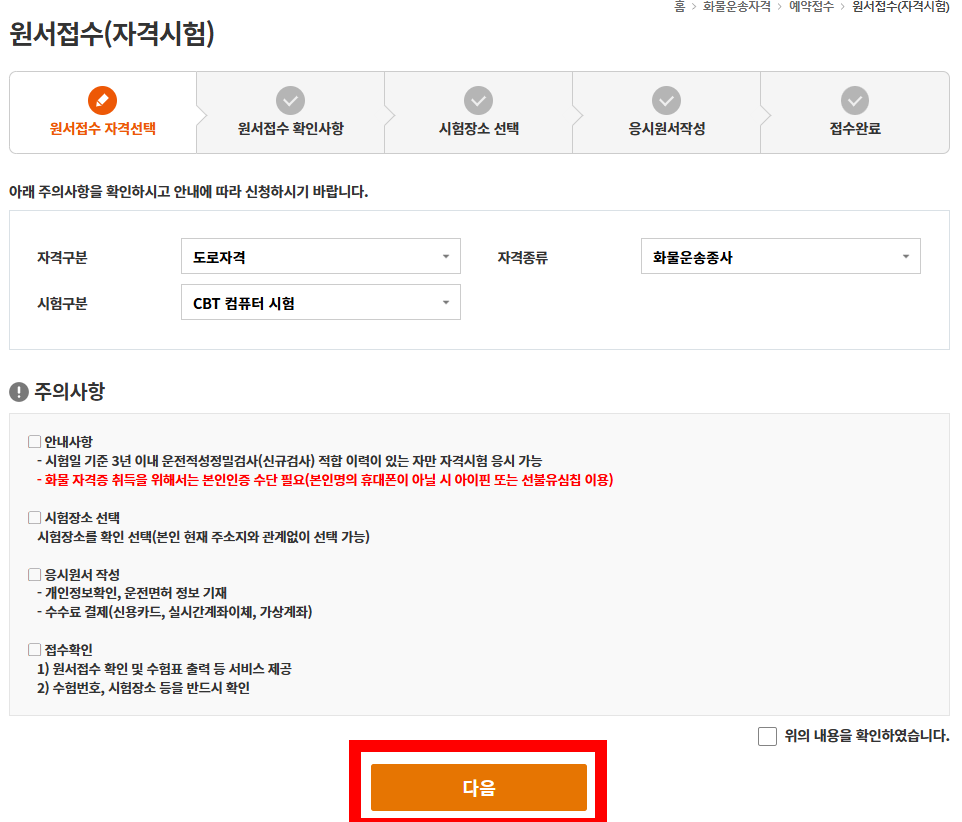962x822 pixels.
Task: Click the 개인정보확인, 운전면허 정보 기재 line
Action: (x=132, y=593)
